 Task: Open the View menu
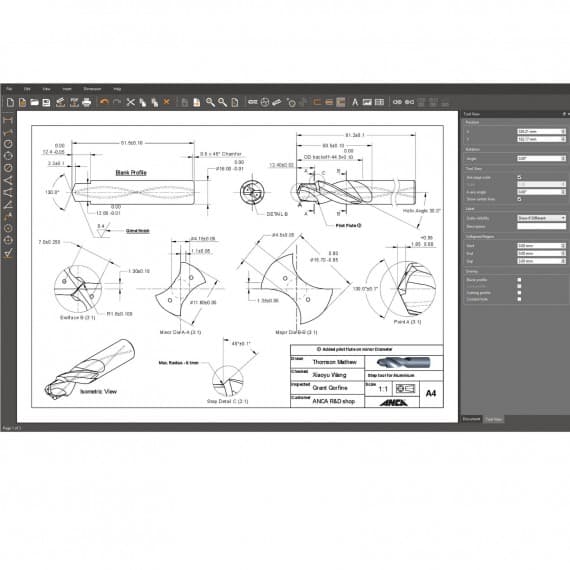pos(47,89)
